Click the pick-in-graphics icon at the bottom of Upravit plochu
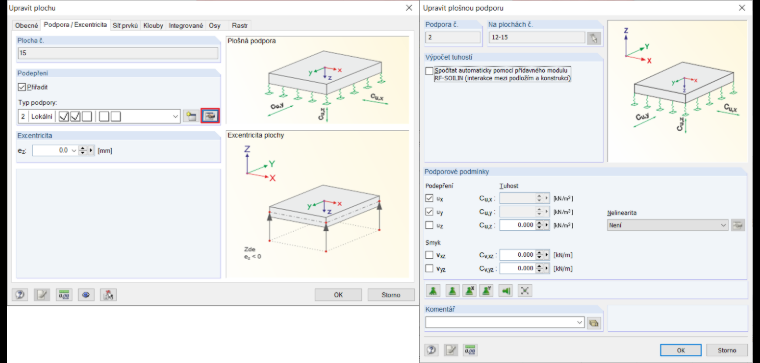 [109, 295]
